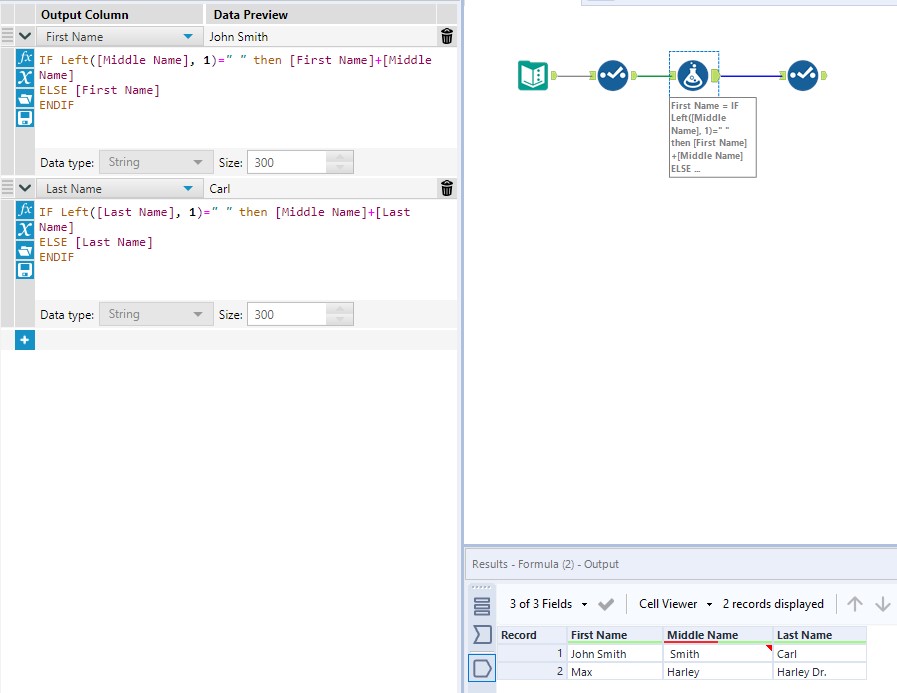This screenshot has width=897, height=693.
Task: Click the Size stepper for the First Name field
Action: coord(339,162)
